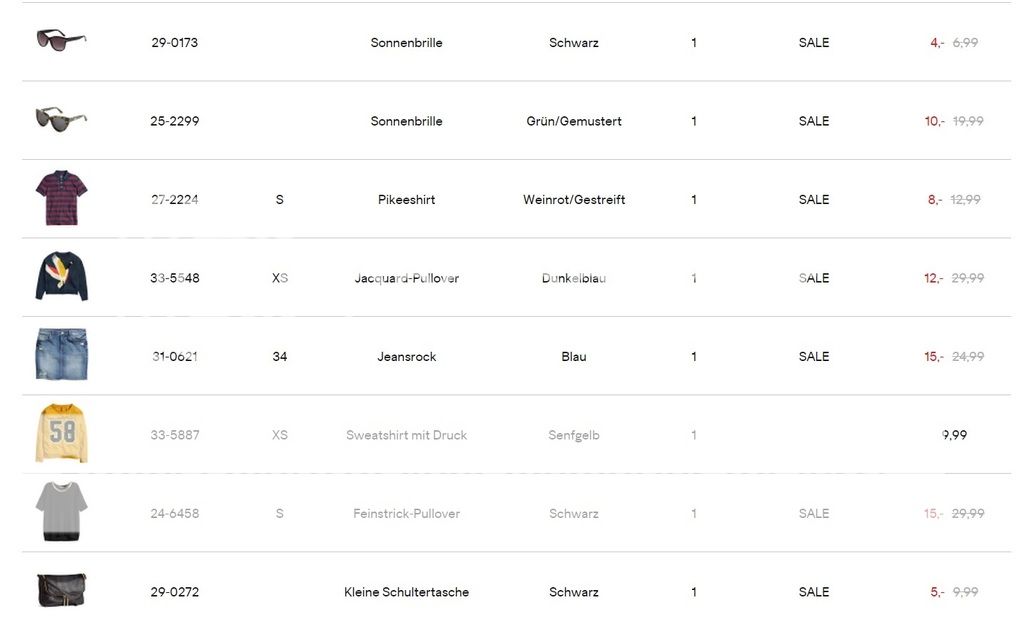This screenshot has width=1024, height=630.
Task: Click the yellow sweatshirt with 58 print
Action: 61,434
